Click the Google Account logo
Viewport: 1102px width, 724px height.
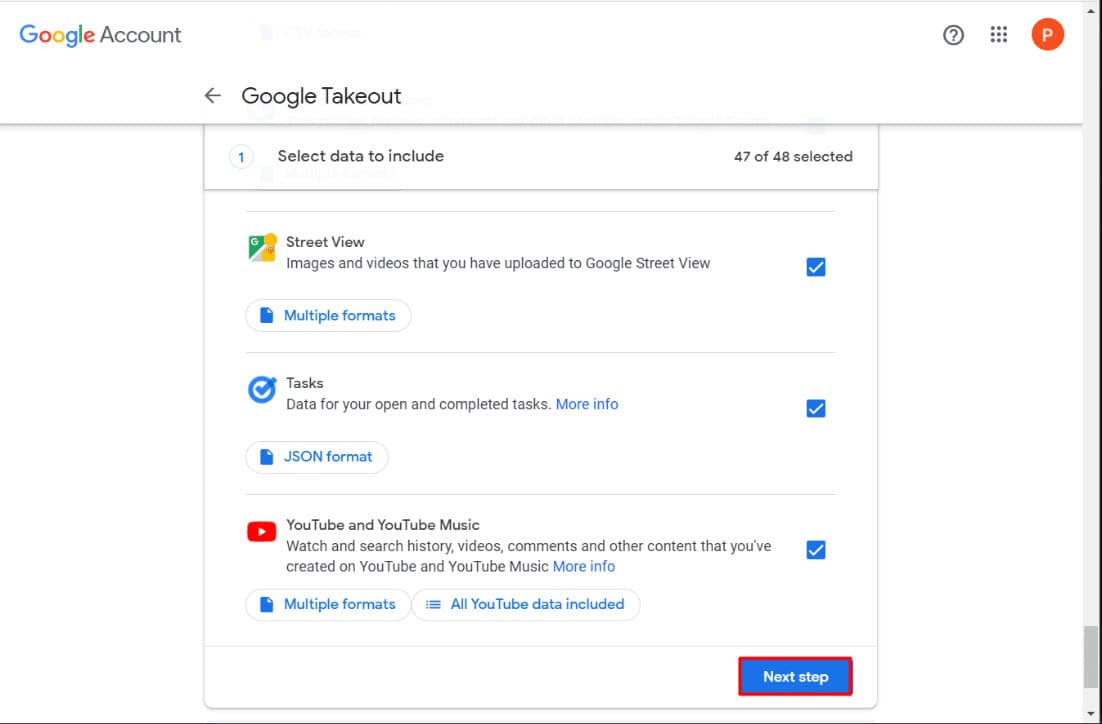pos(101,35)
